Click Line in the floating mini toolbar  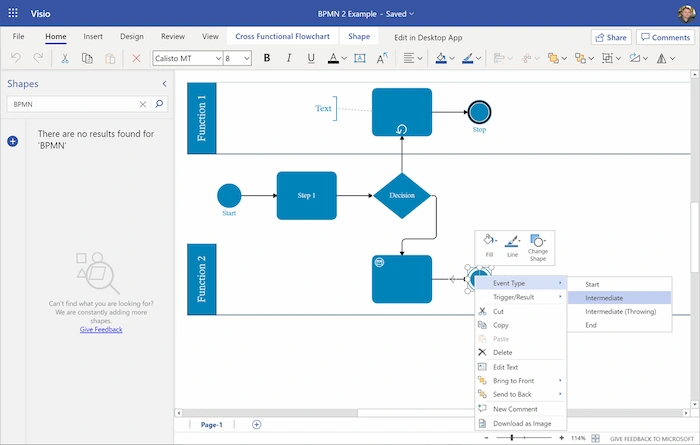(x=512, y=245)
